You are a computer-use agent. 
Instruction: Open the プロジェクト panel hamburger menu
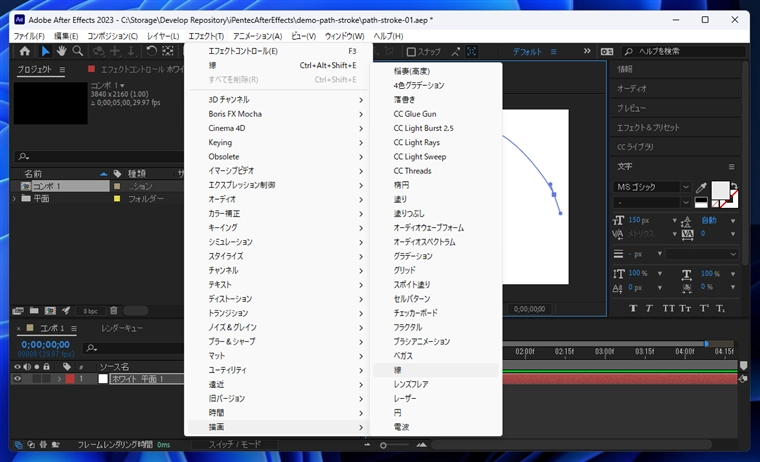pos(62,70)
